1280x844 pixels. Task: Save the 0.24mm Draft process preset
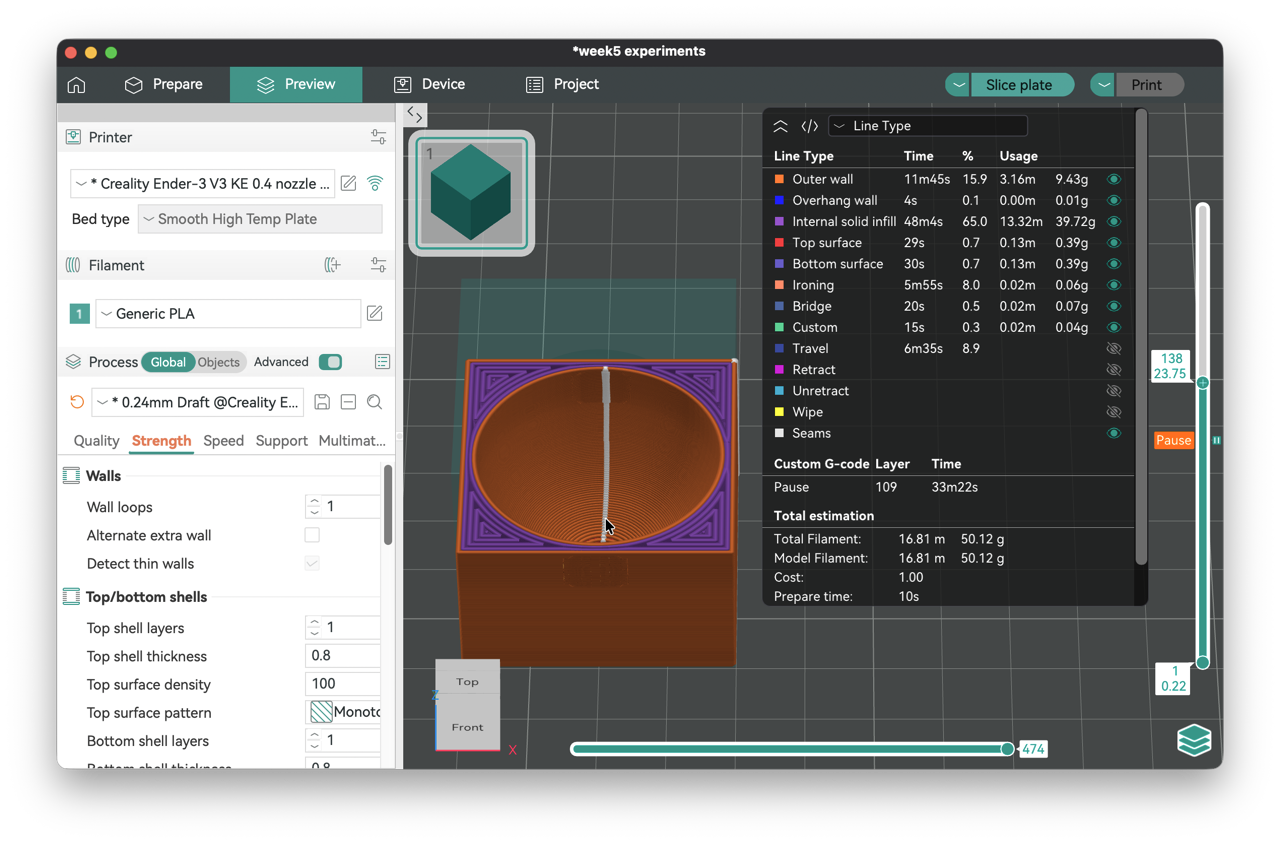pos(322,402)
